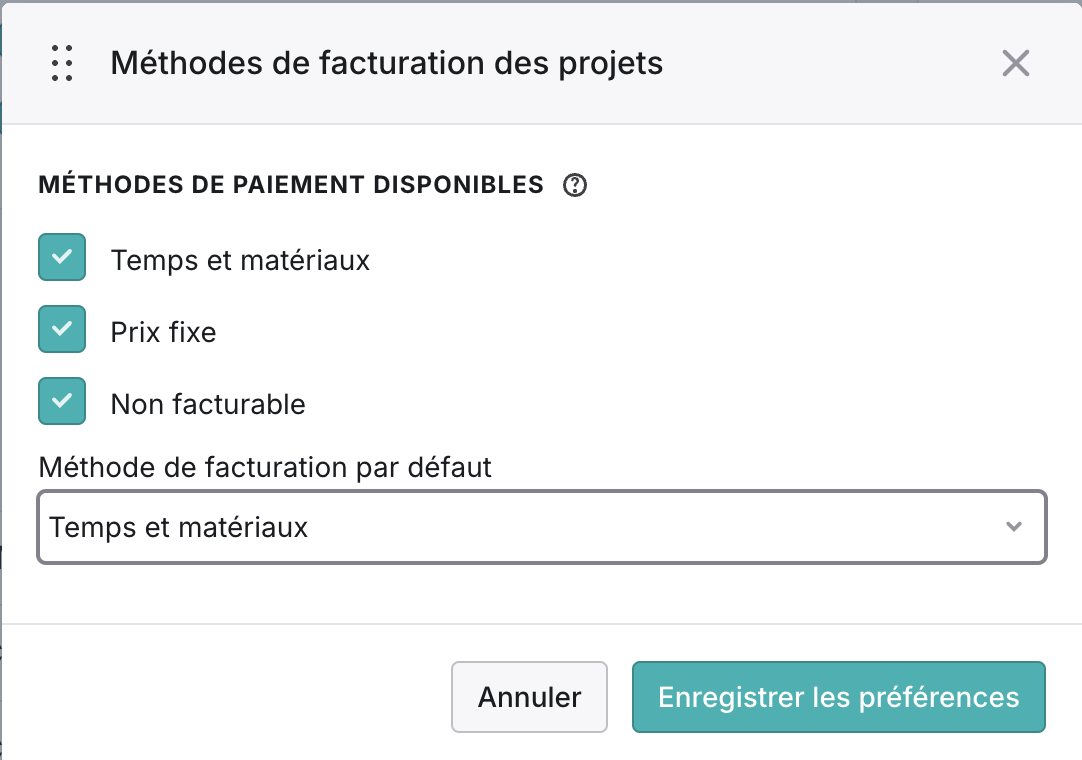Screen dimensions: 1082x760
Task: Click the checkmark beside Non facturable
Action: tap(62, 401)
